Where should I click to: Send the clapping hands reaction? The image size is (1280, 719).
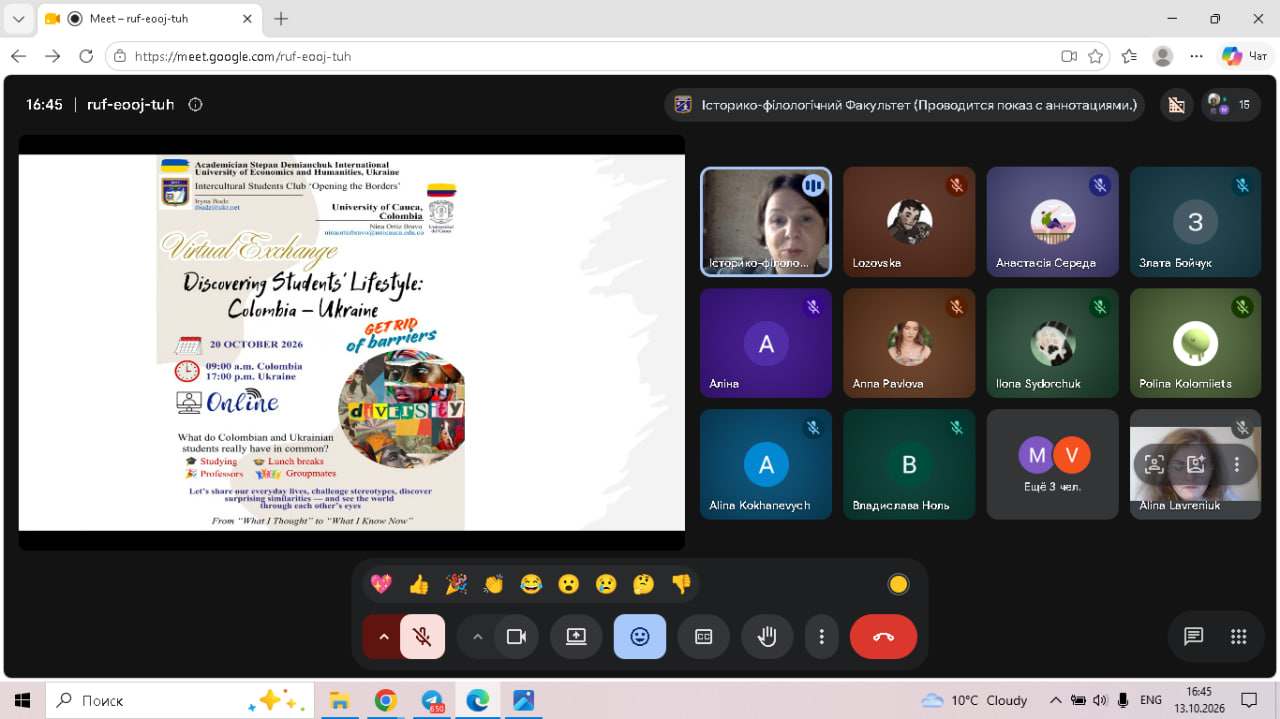(494, 584)
